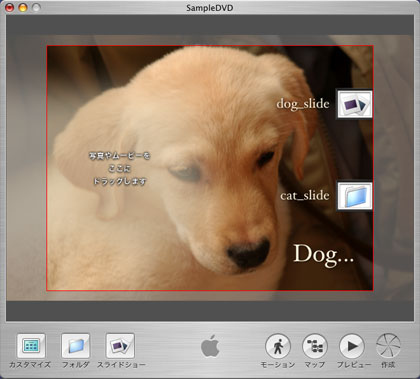Viewport: 420px width, 379px height.
Task: Select the cat_slide folder thumbnail icon
Action: 354,196
